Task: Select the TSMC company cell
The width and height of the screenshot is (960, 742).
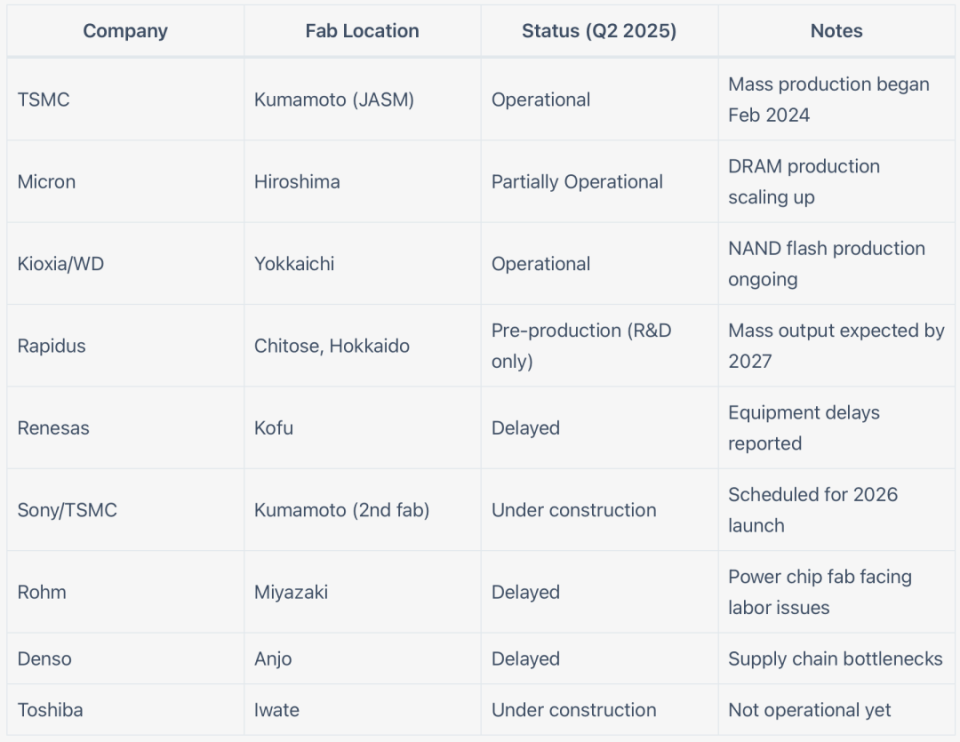Action: [44, 99]
